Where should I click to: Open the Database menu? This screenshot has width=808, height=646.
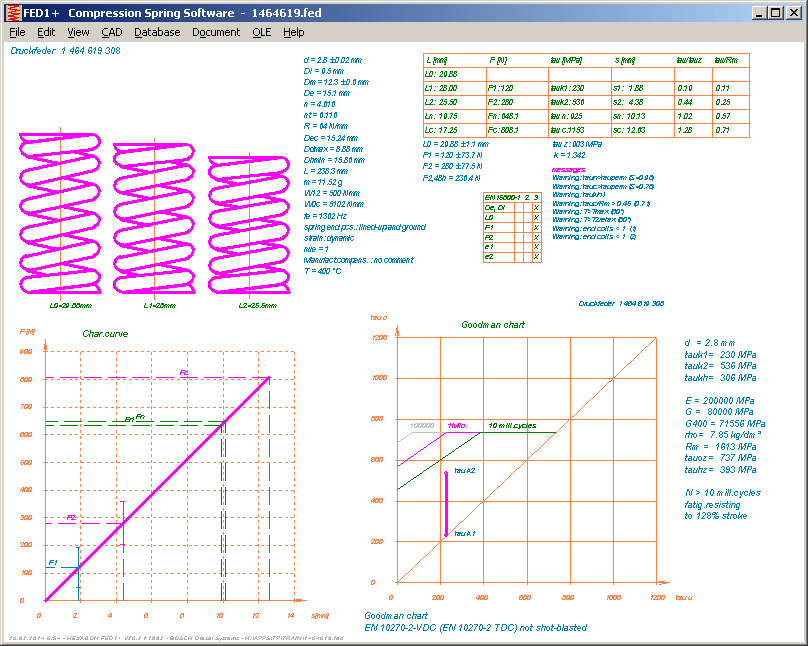(x=157, y=32)
